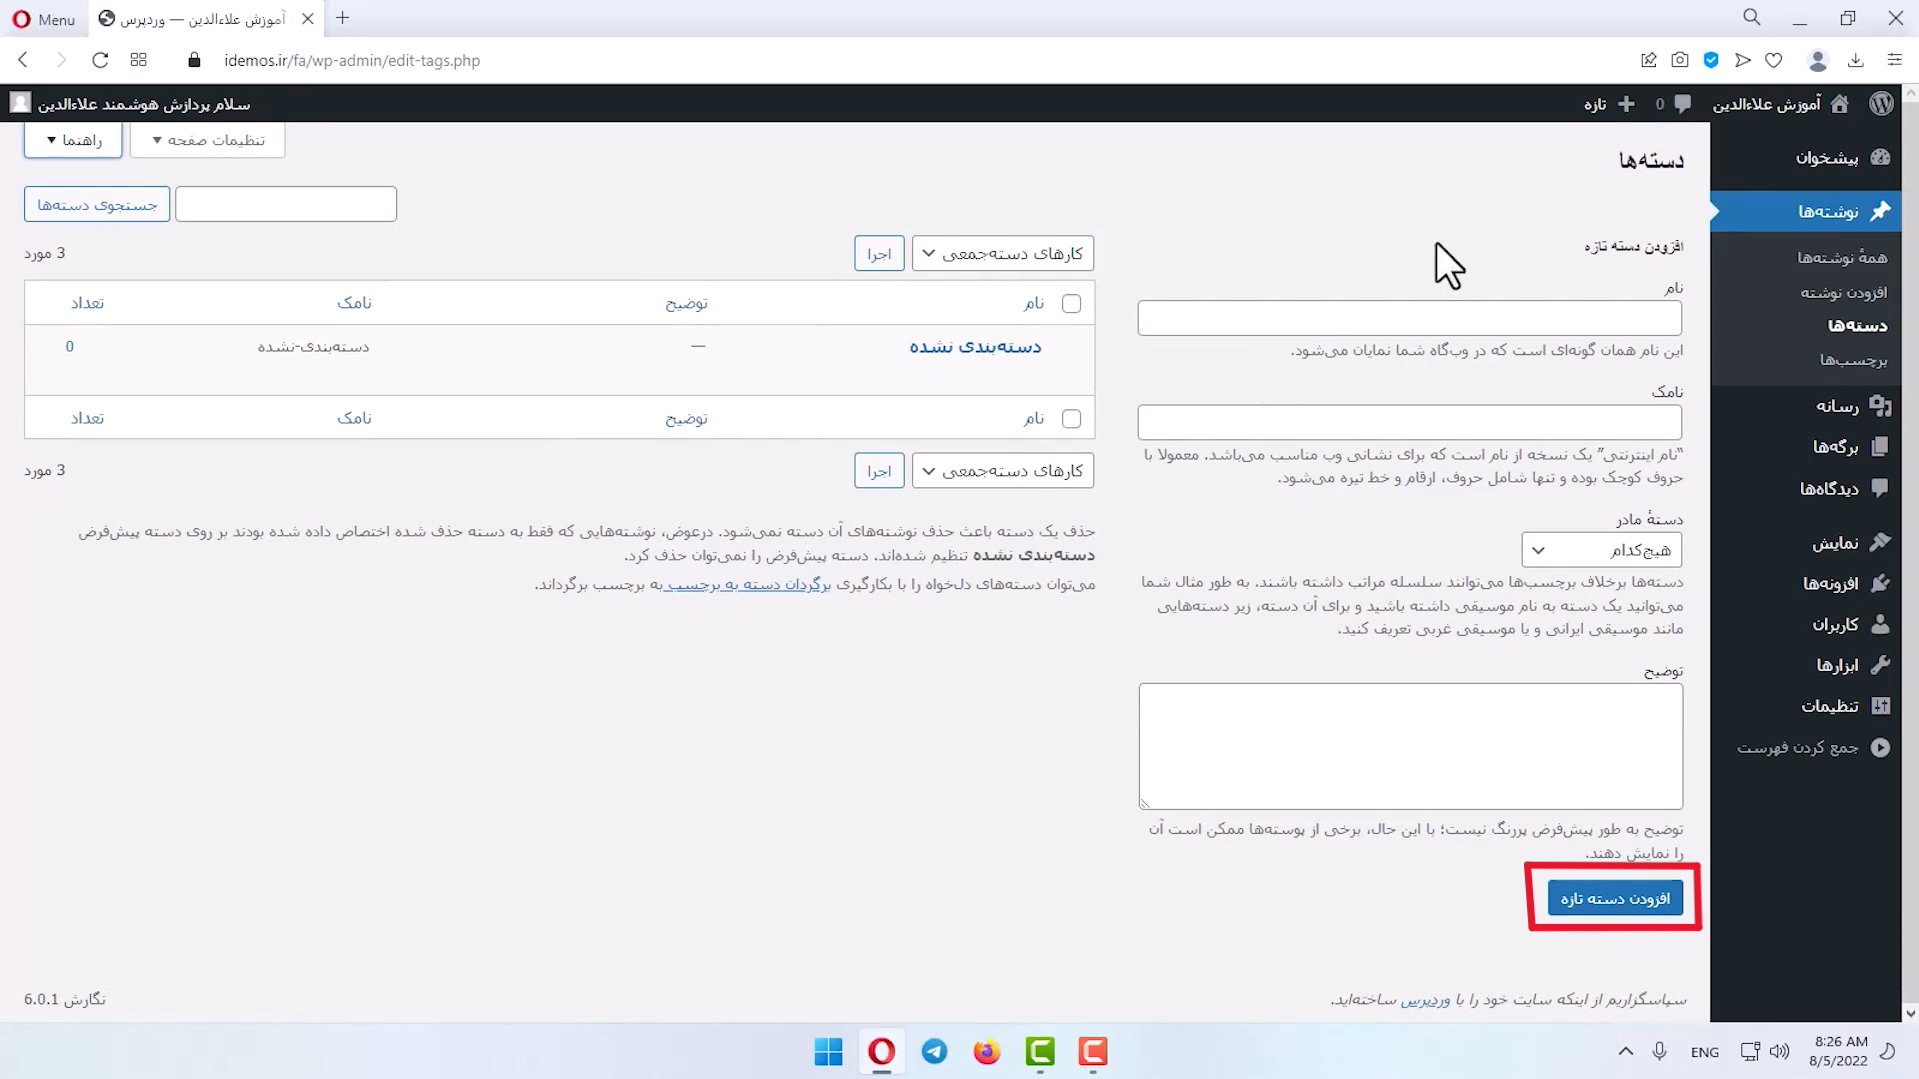Open the bottom کارهای دسته‌جمعی bulk actions dropdown
Screen dimensions: 1919x1079
1003,470
